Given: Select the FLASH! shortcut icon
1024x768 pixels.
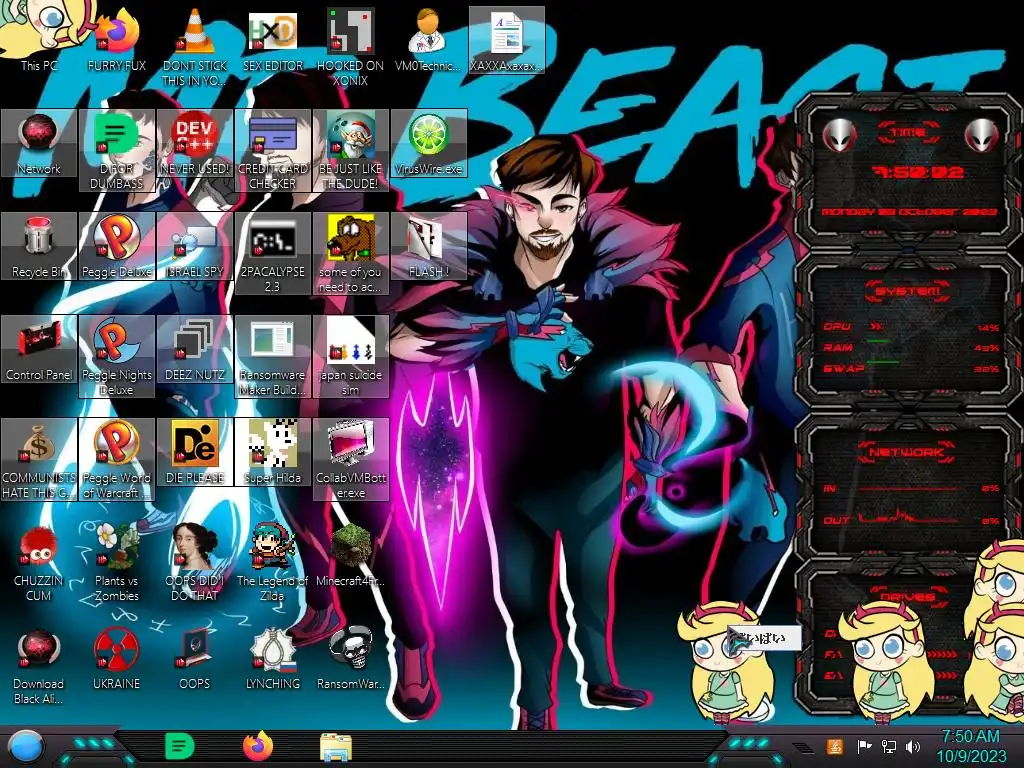Looking at the screenshot, I should 428,246.
